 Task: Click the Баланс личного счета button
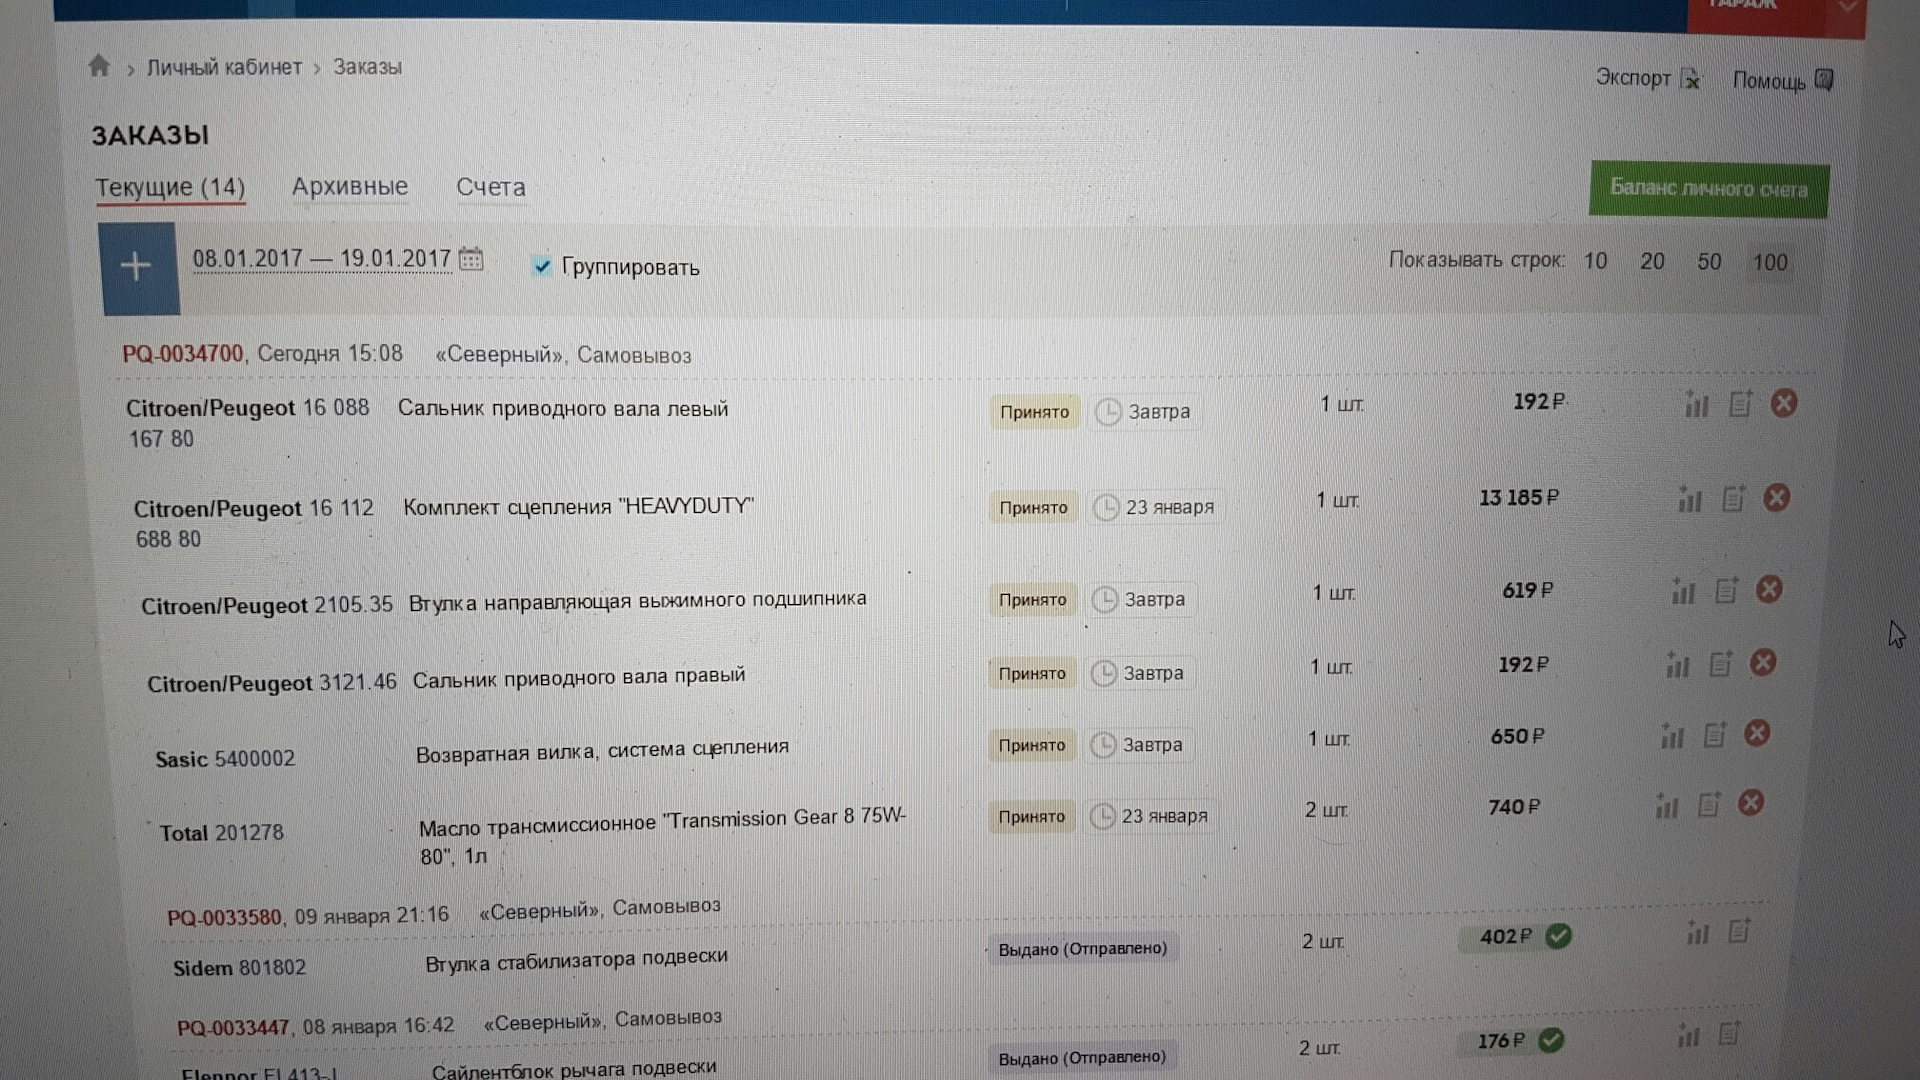(x=1708, y=189)
